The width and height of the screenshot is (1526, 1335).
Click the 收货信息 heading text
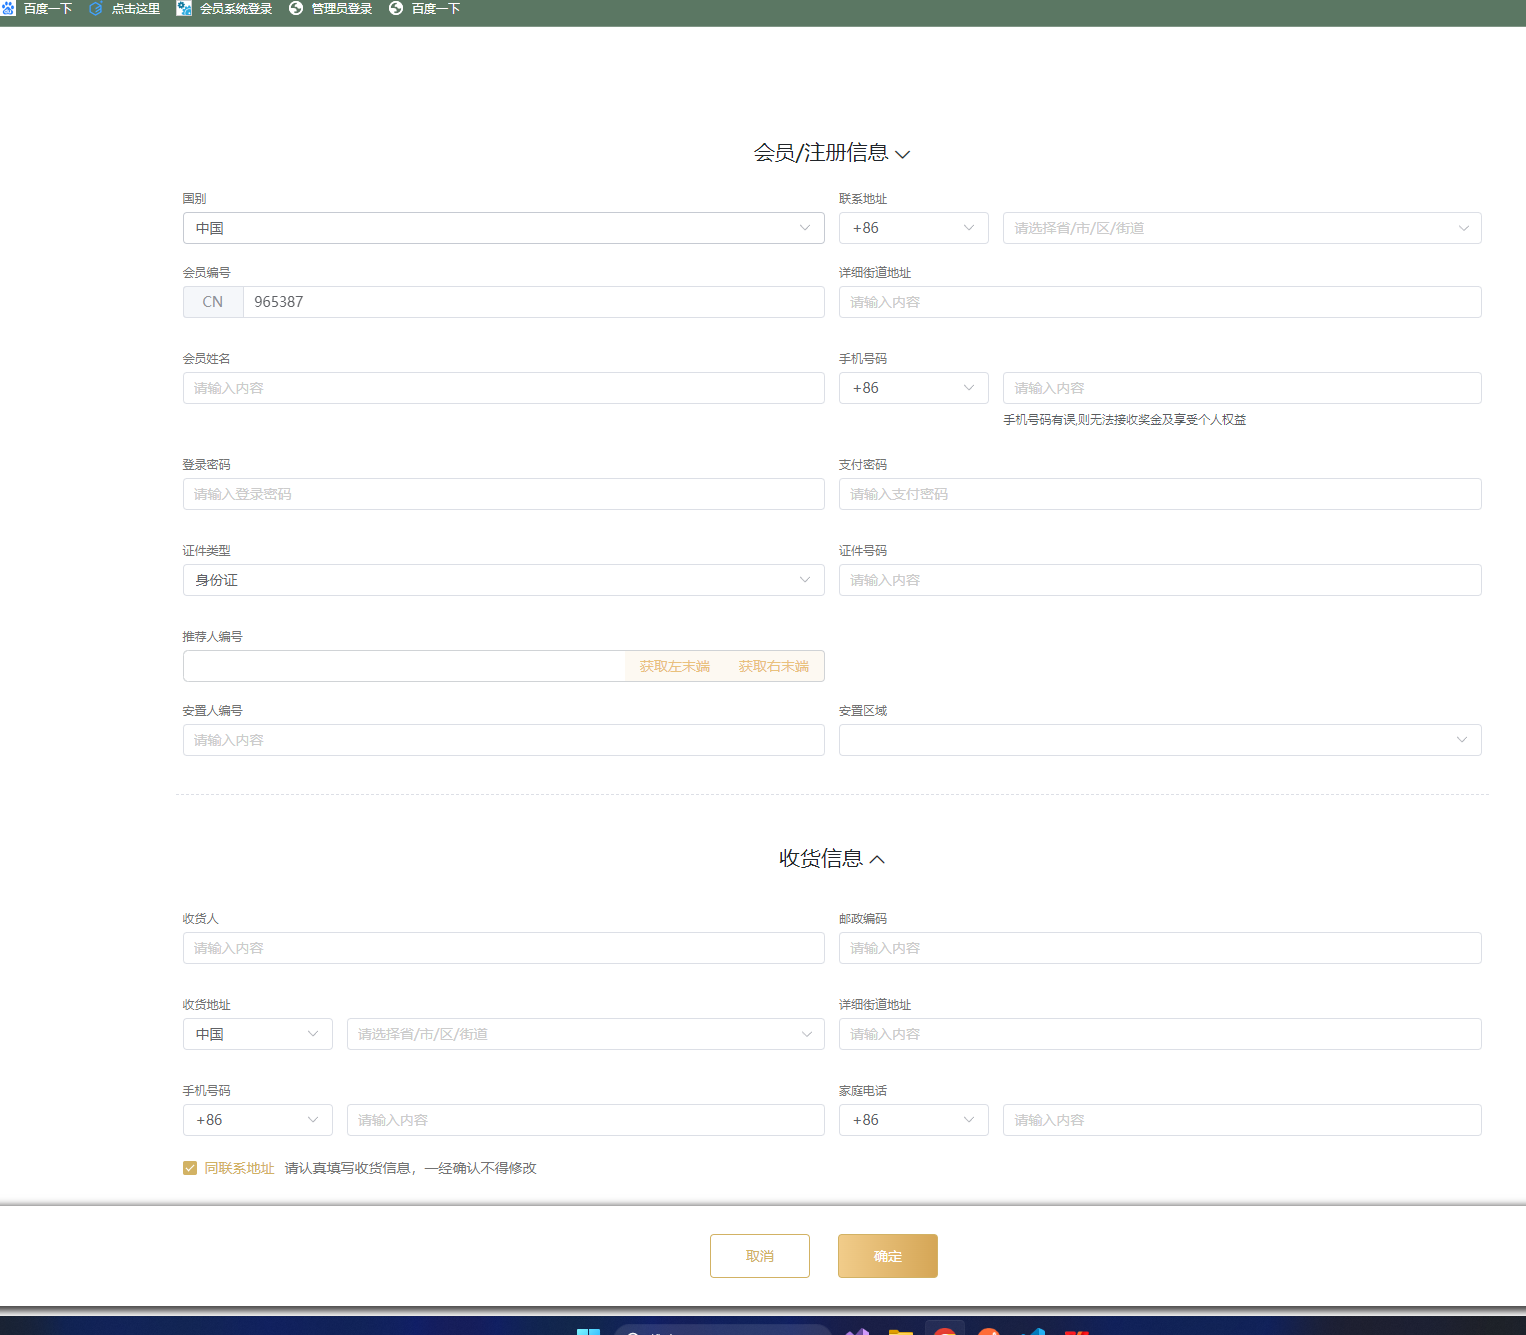pos(821,858)
